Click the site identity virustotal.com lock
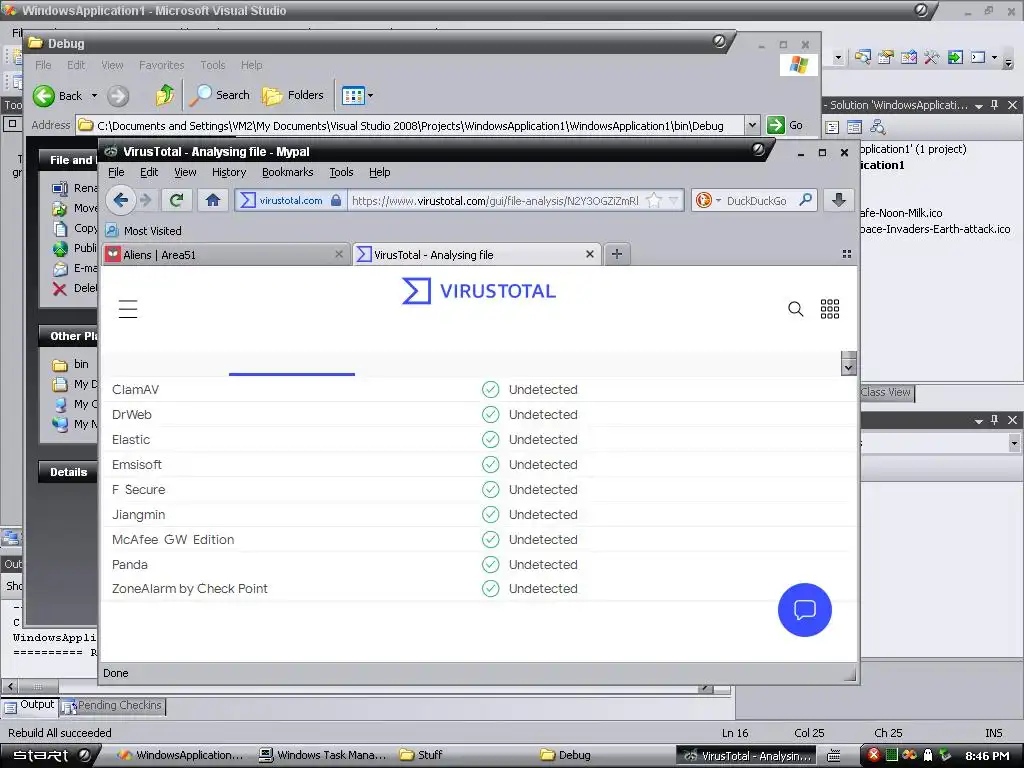Image resolution: width=1024 pixels, height=768 pixels. pos(291,200)
